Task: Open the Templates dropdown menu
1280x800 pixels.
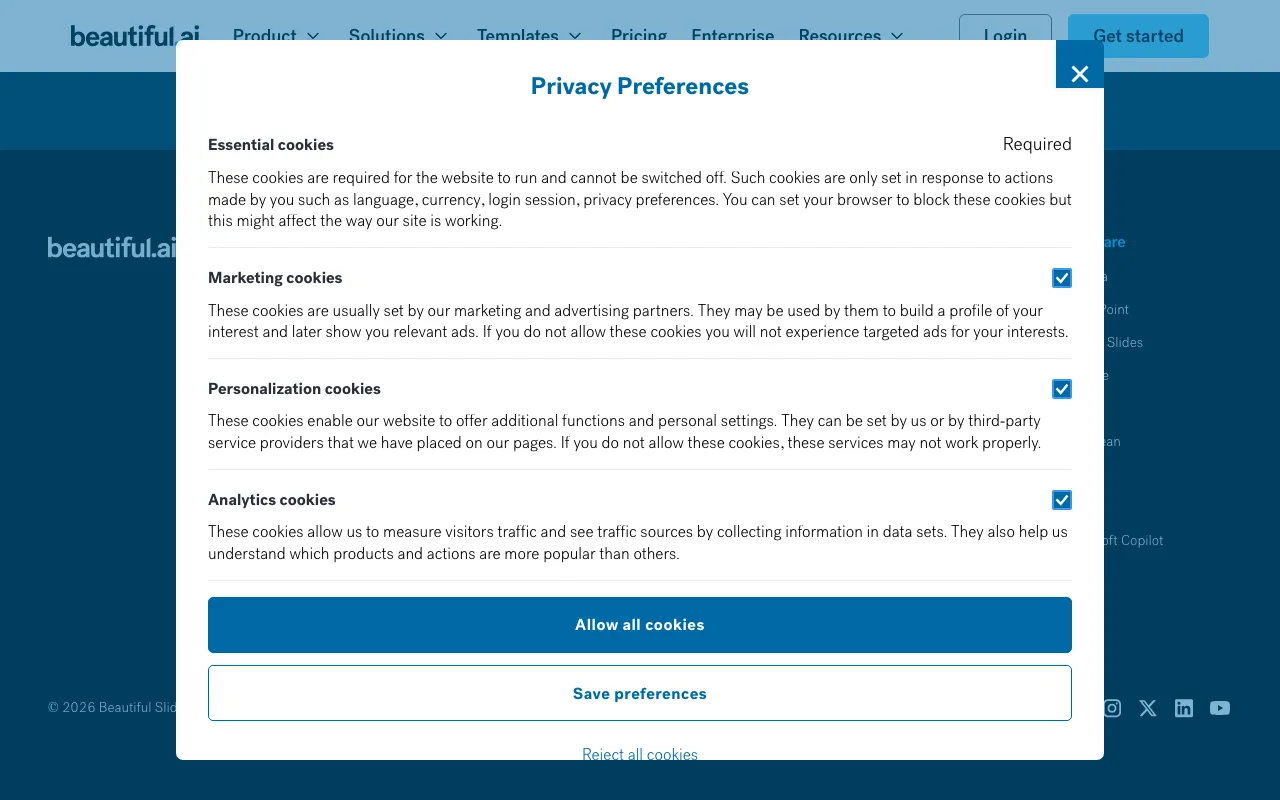Action: click(x=530, y=36)
